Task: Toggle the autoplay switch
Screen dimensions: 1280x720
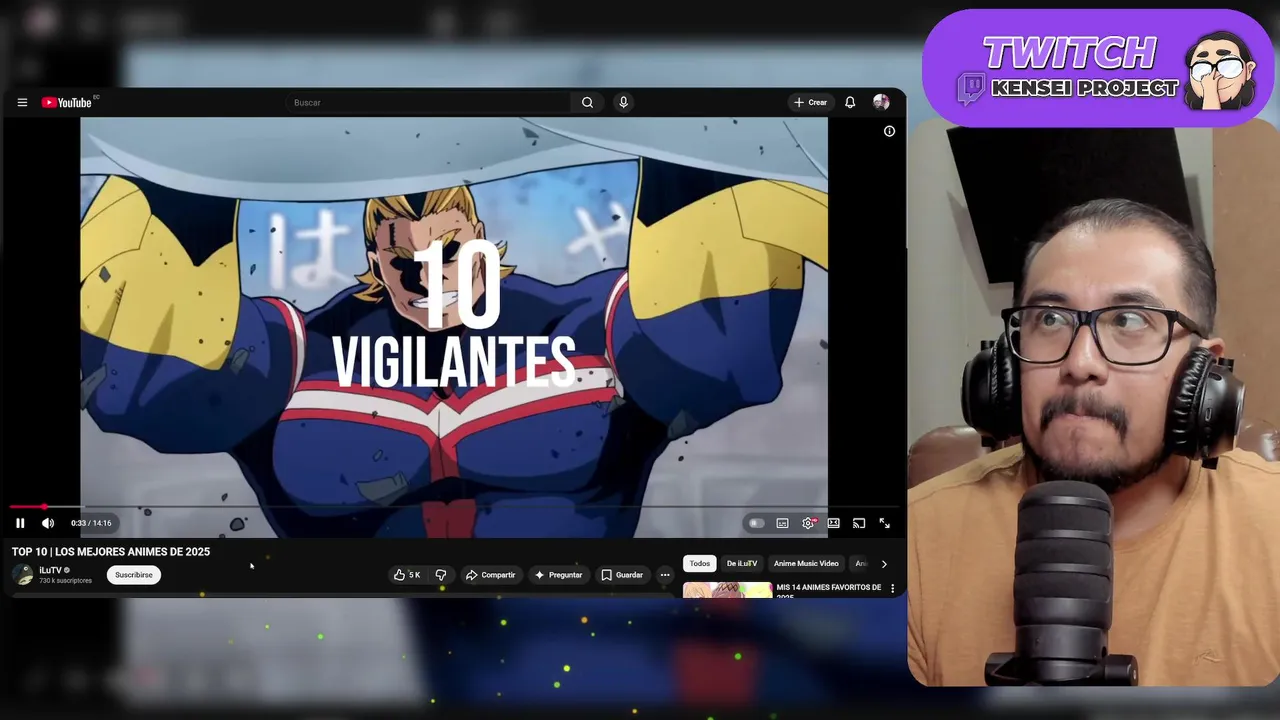Action: tap(757, 523)
